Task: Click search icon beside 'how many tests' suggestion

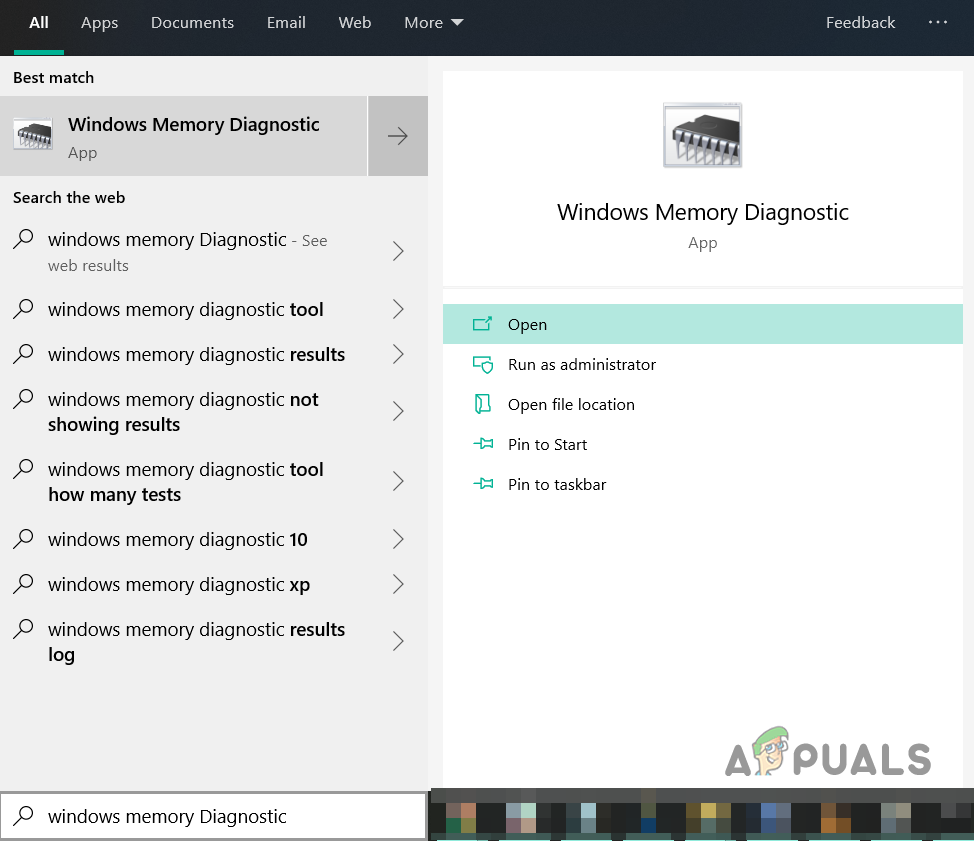Action: click(x=23, y=469)
